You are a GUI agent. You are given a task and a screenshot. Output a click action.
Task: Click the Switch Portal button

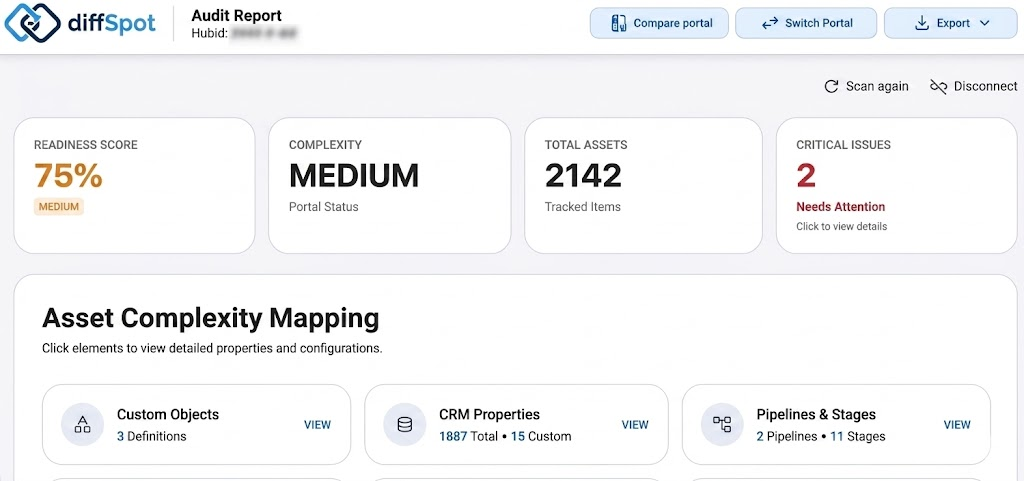[806, 23]
